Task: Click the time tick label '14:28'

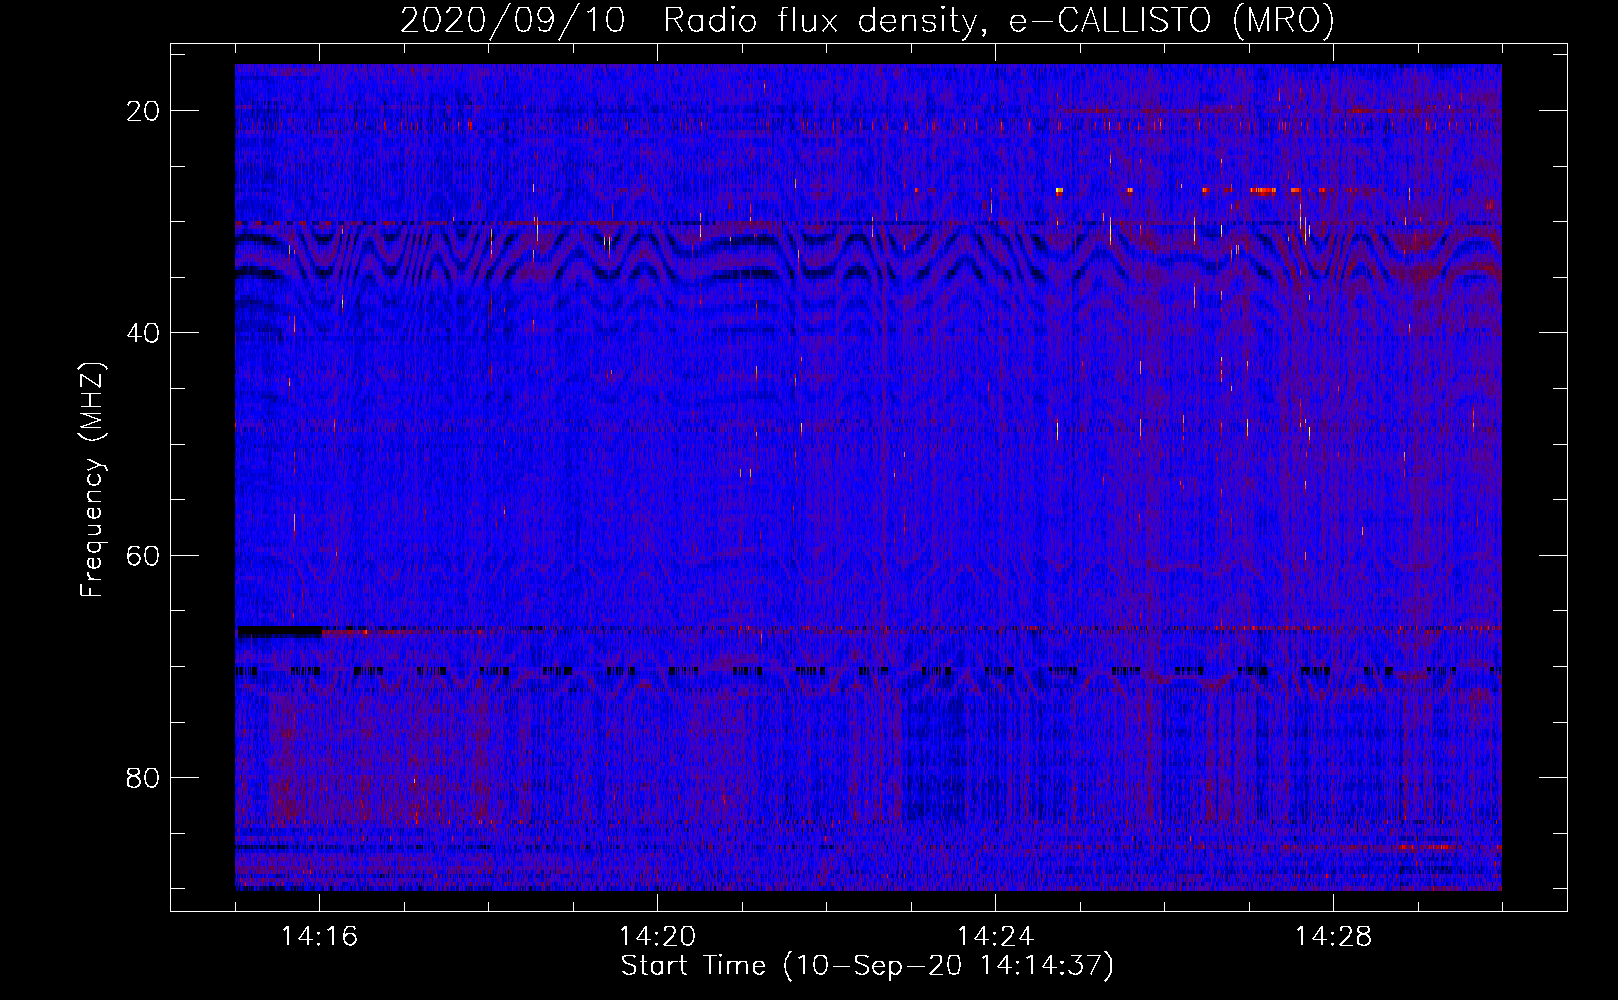Action: tap(1334, 937)
